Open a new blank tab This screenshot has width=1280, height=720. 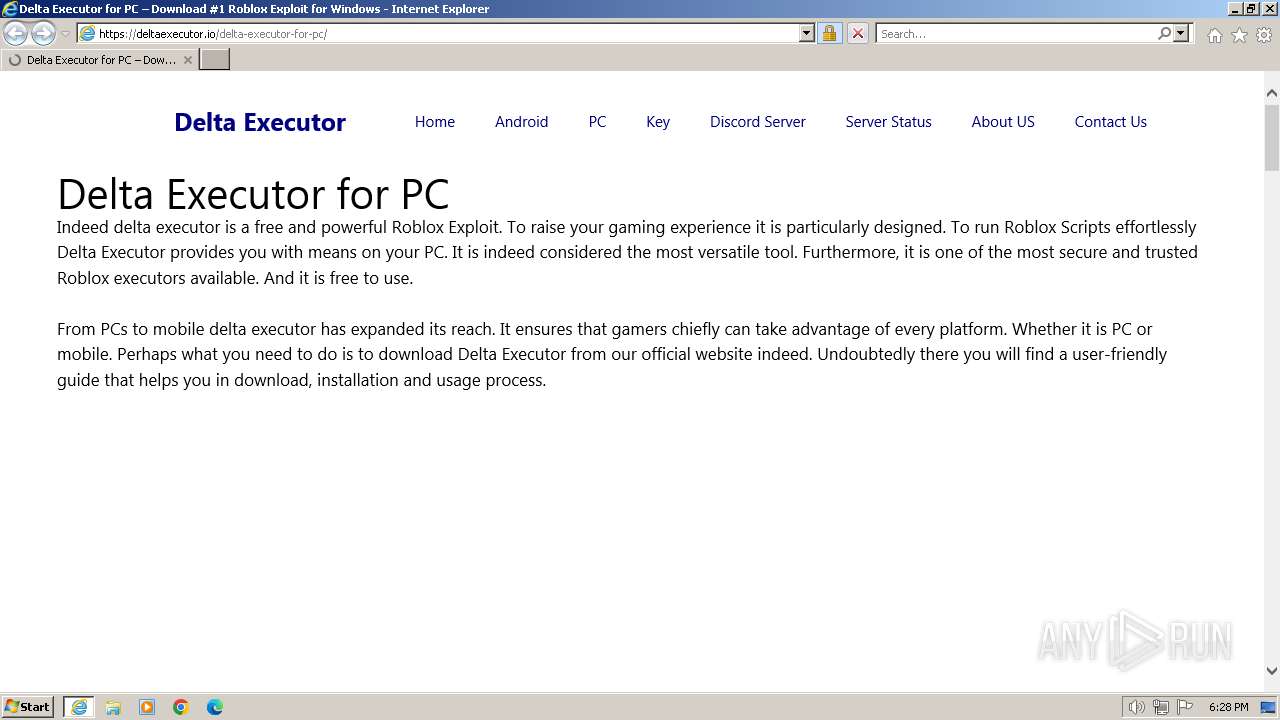tap(215, 60)
